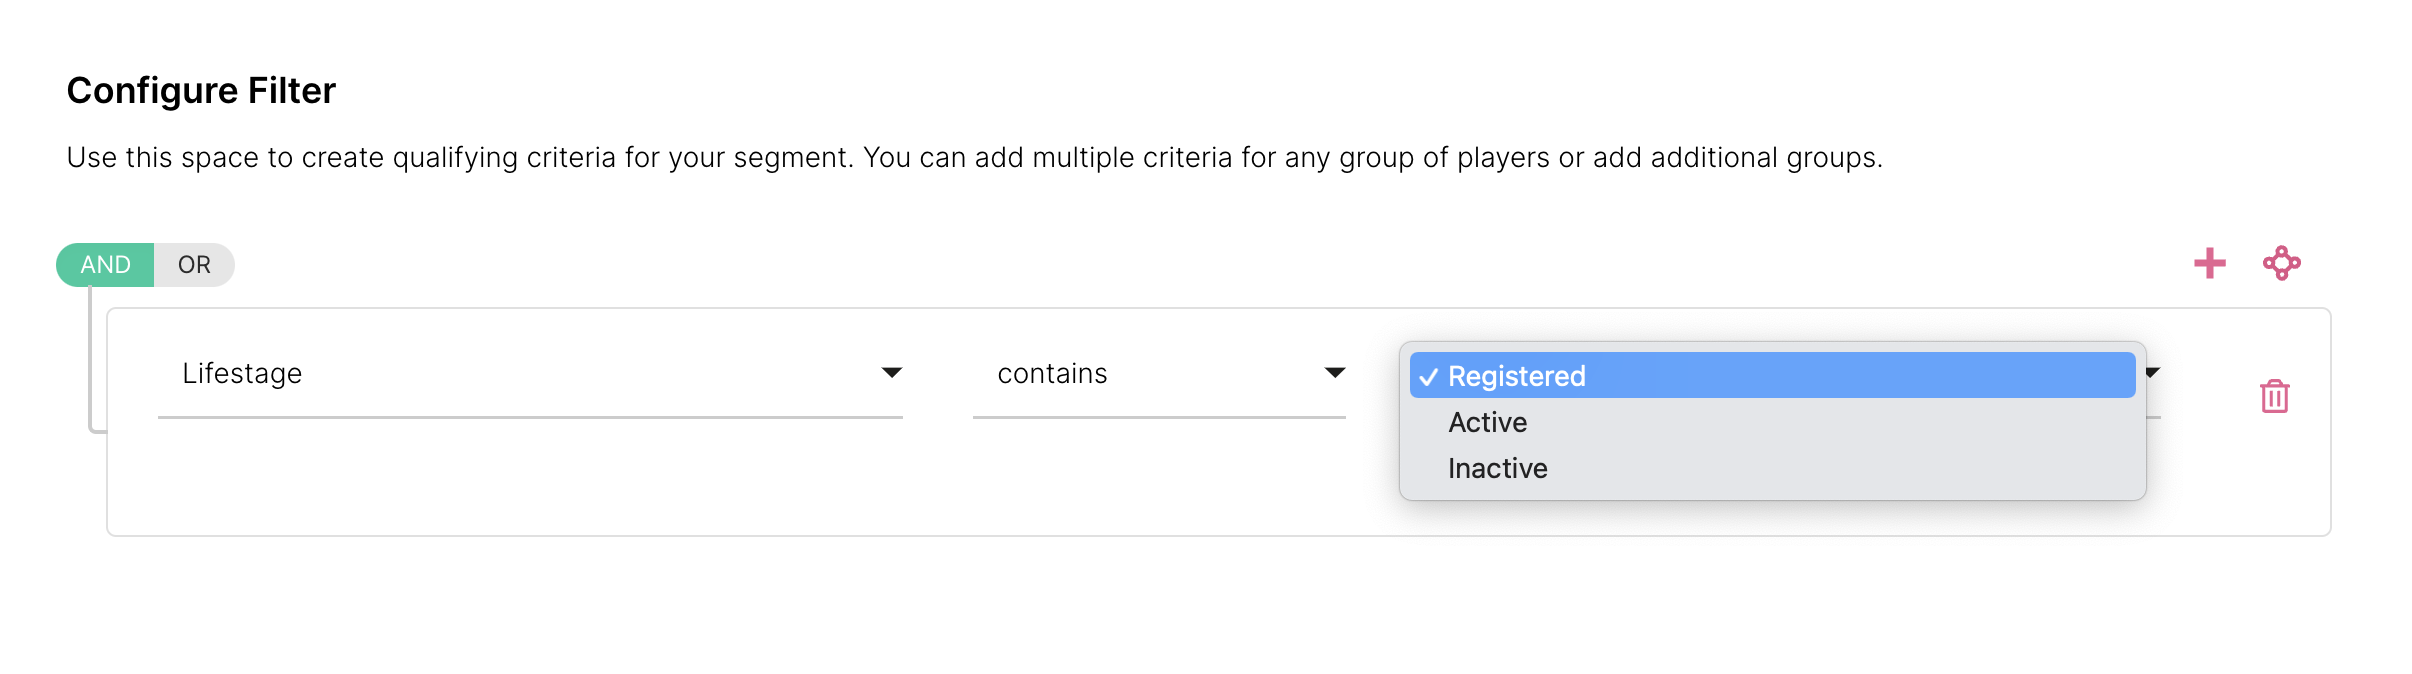Click the segment criteria description text
The width and height of the screenshot is (2412, 674).
point(974,158)
